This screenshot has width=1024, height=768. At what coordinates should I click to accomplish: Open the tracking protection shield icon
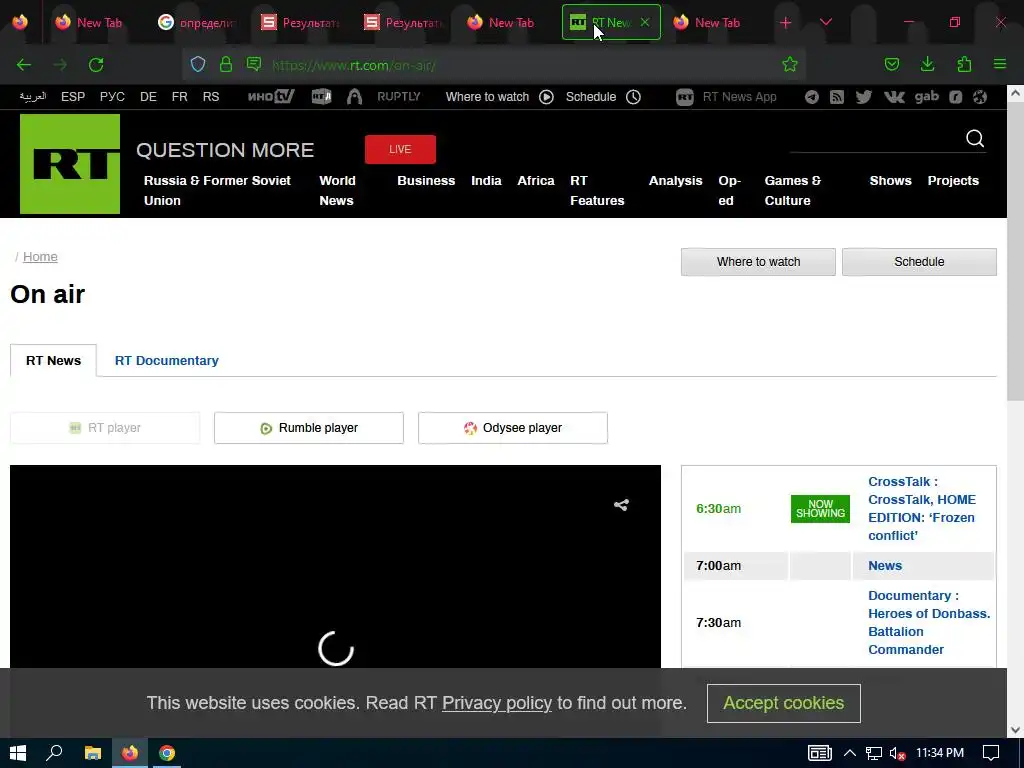[198, 64]
